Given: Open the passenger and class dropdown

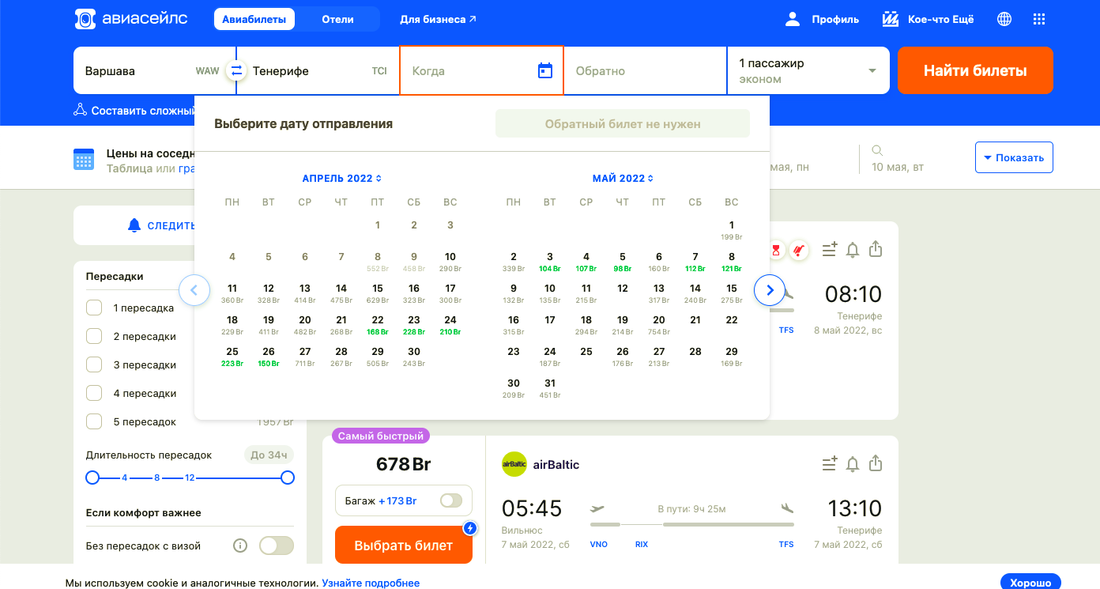Looking at the screenshot, I should pyautogui.click(x=808, y=71).
